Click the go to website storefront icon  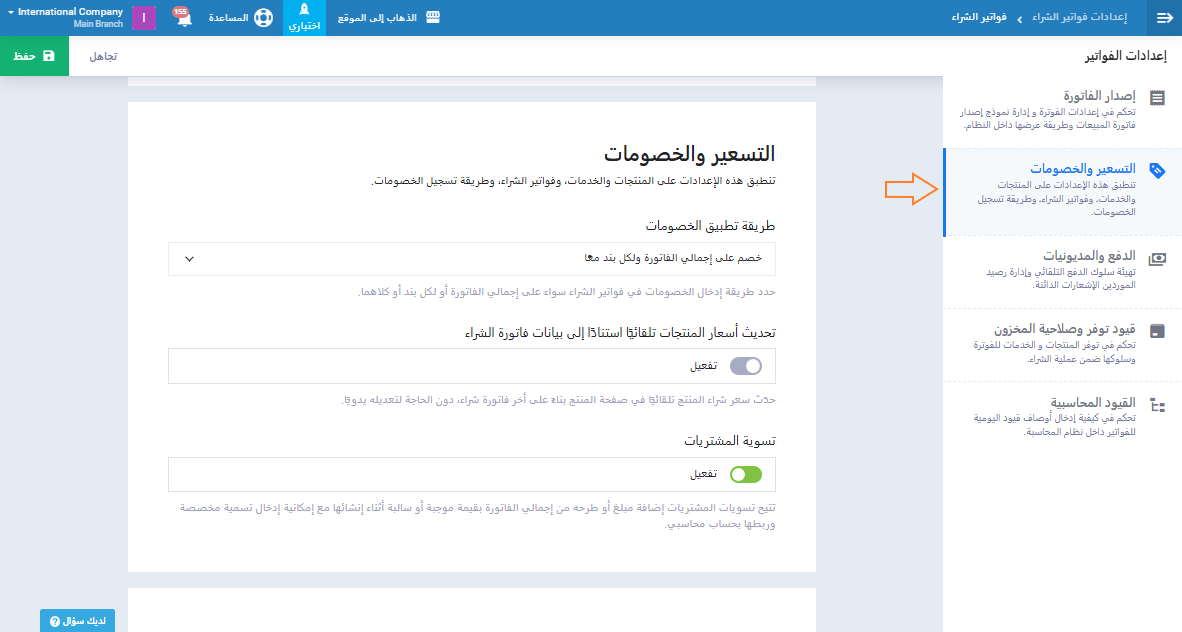[x=433, y=18]
